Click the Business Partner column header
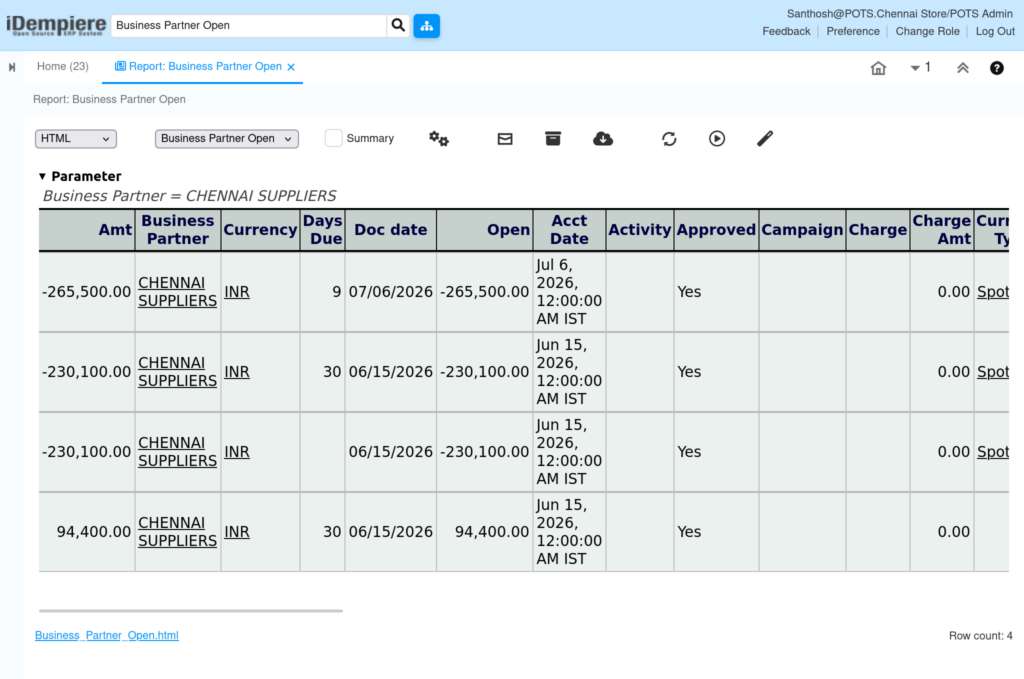The height and width of the screenshot is (679, 1024). tap(178, 230)
